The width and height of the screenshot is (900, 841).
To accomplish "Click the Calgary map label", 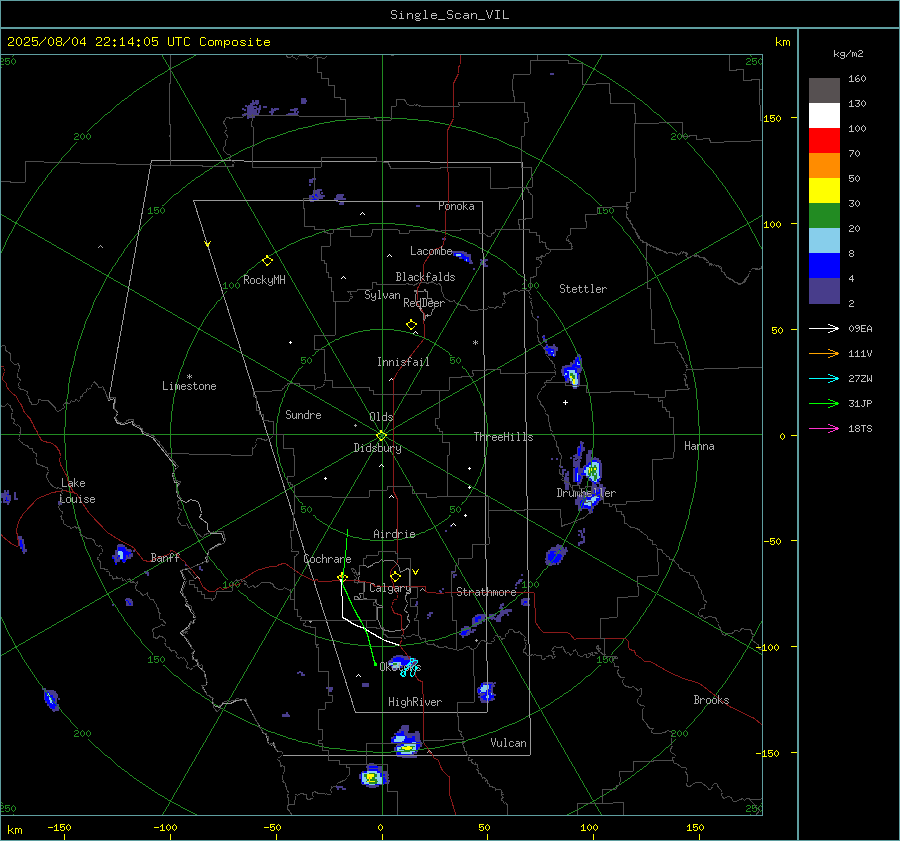I will (390, 588).
